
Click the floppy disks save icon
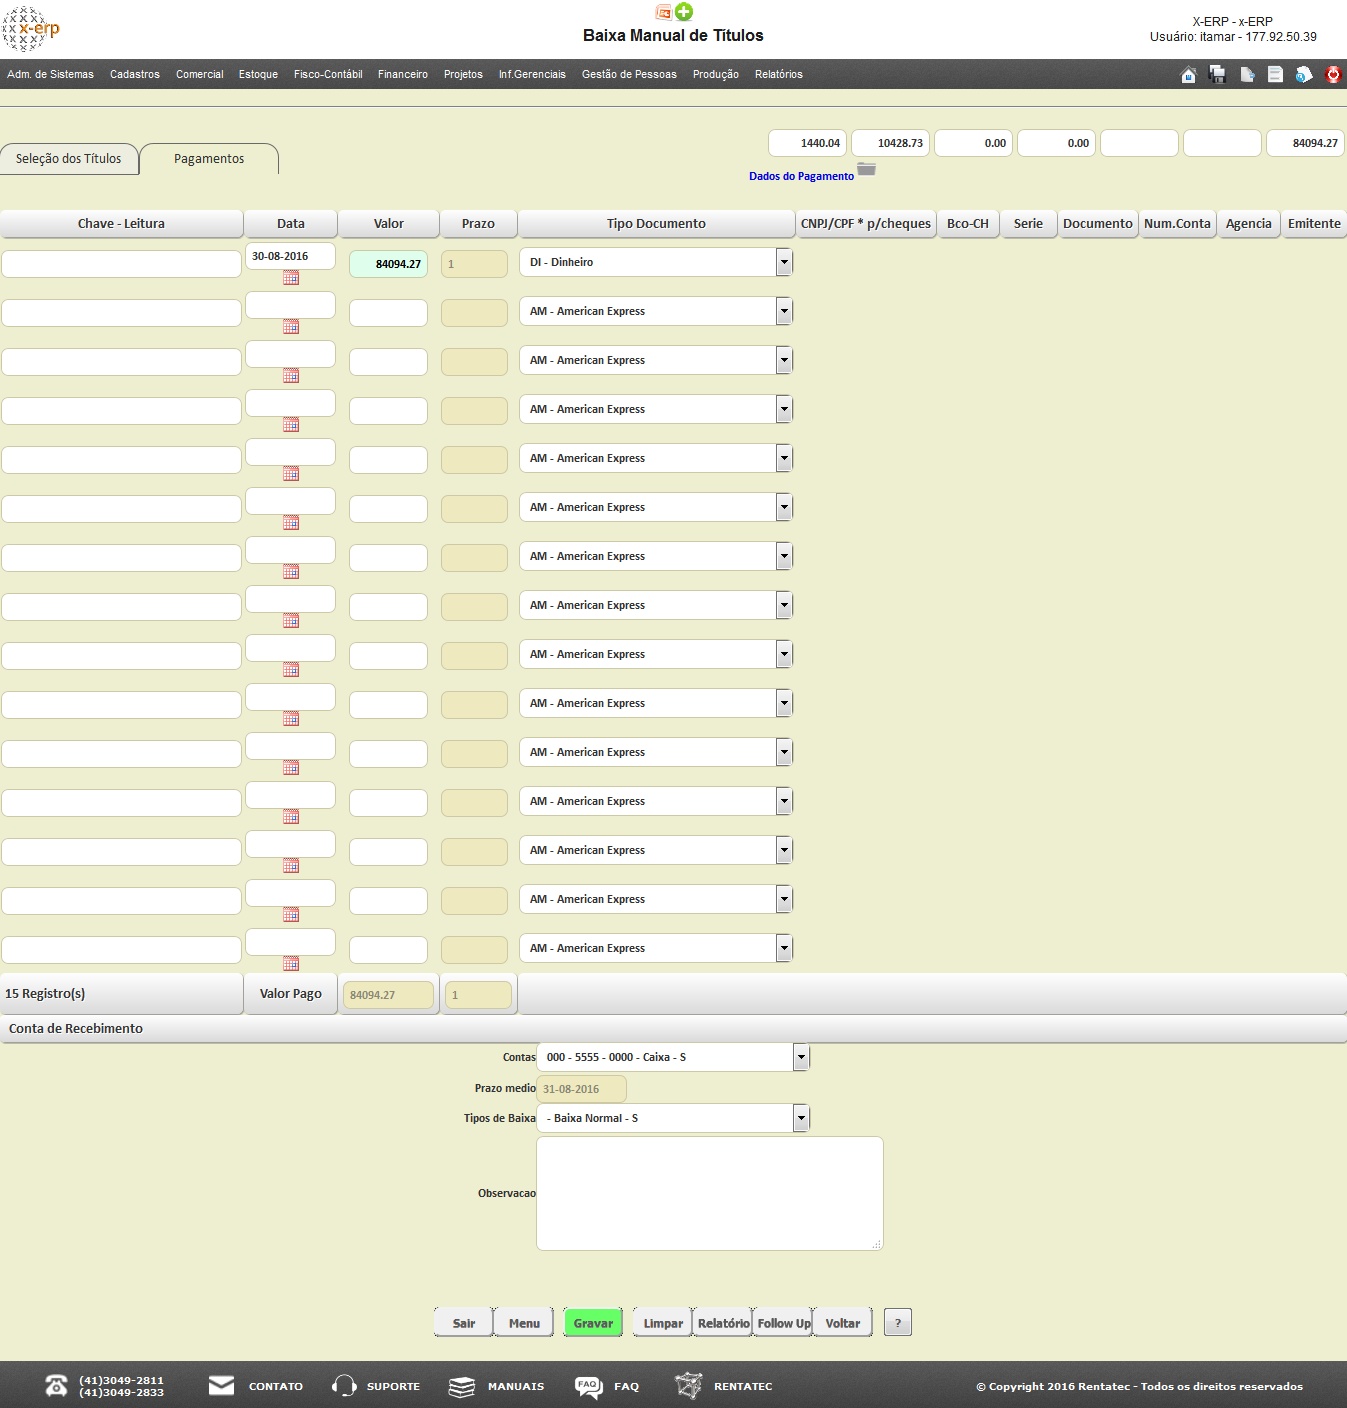[1217, 74]
